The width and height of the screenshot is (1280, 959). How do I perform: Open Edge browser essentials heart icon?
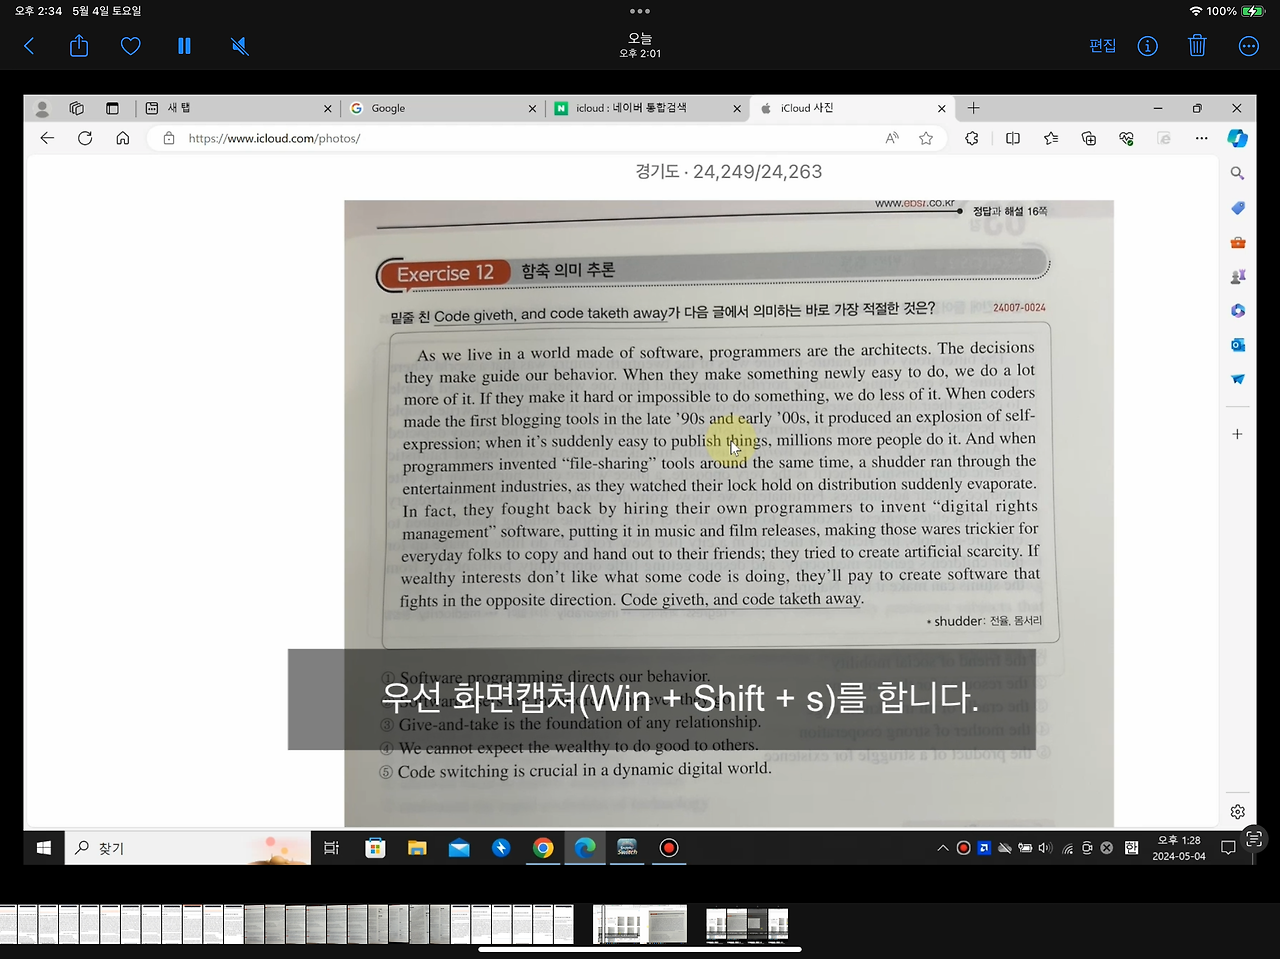coord(1127,138)
